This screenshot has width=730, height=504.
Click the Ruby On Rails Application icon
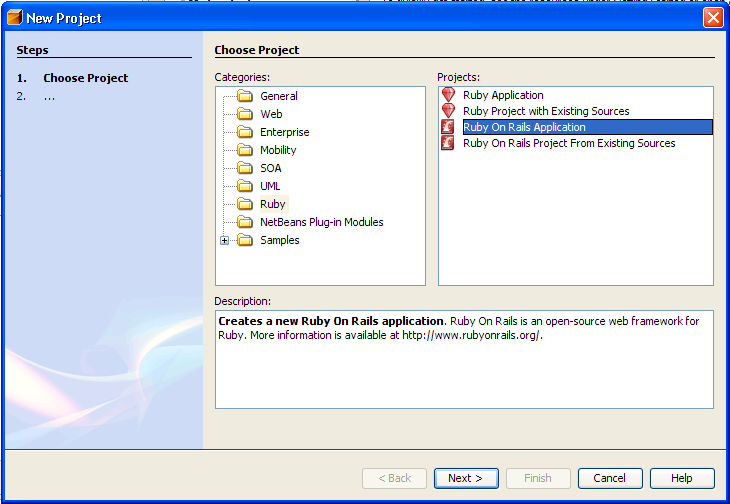click(x=448, y=127)
